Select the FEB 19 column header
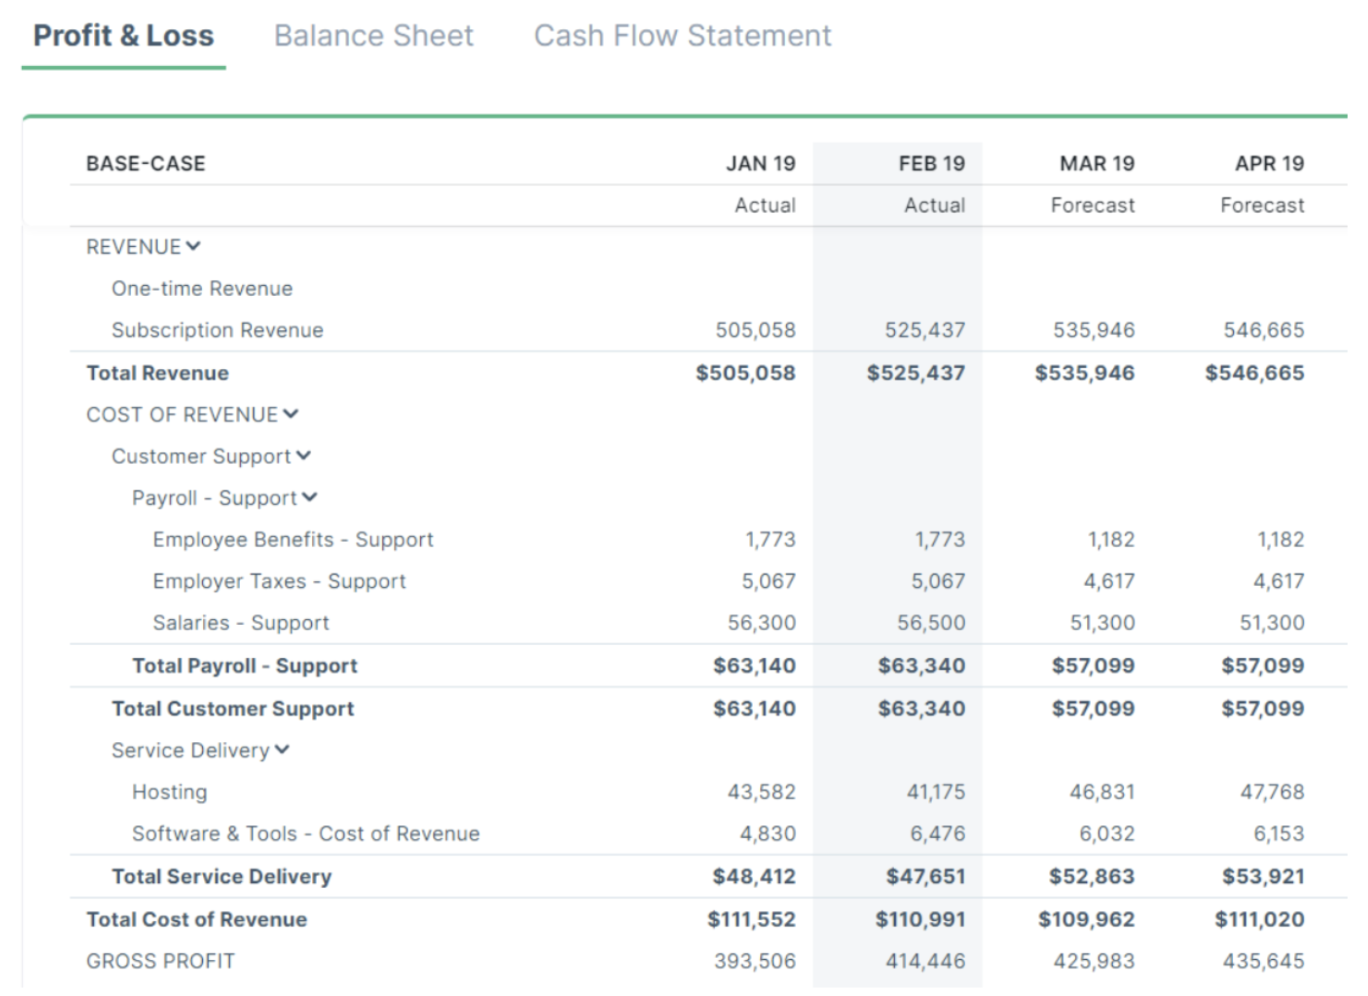 pyautogui.click(x=931, y=162)
